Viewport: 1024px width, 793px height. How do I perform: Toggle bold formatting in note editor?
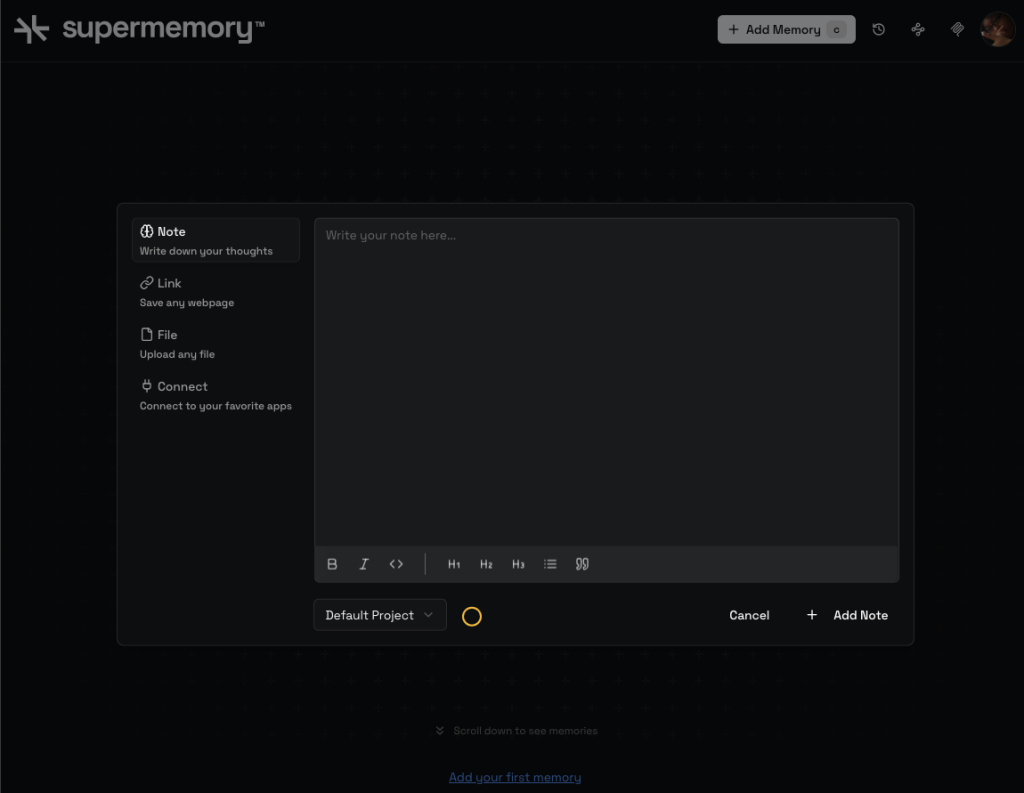point(333,564)
